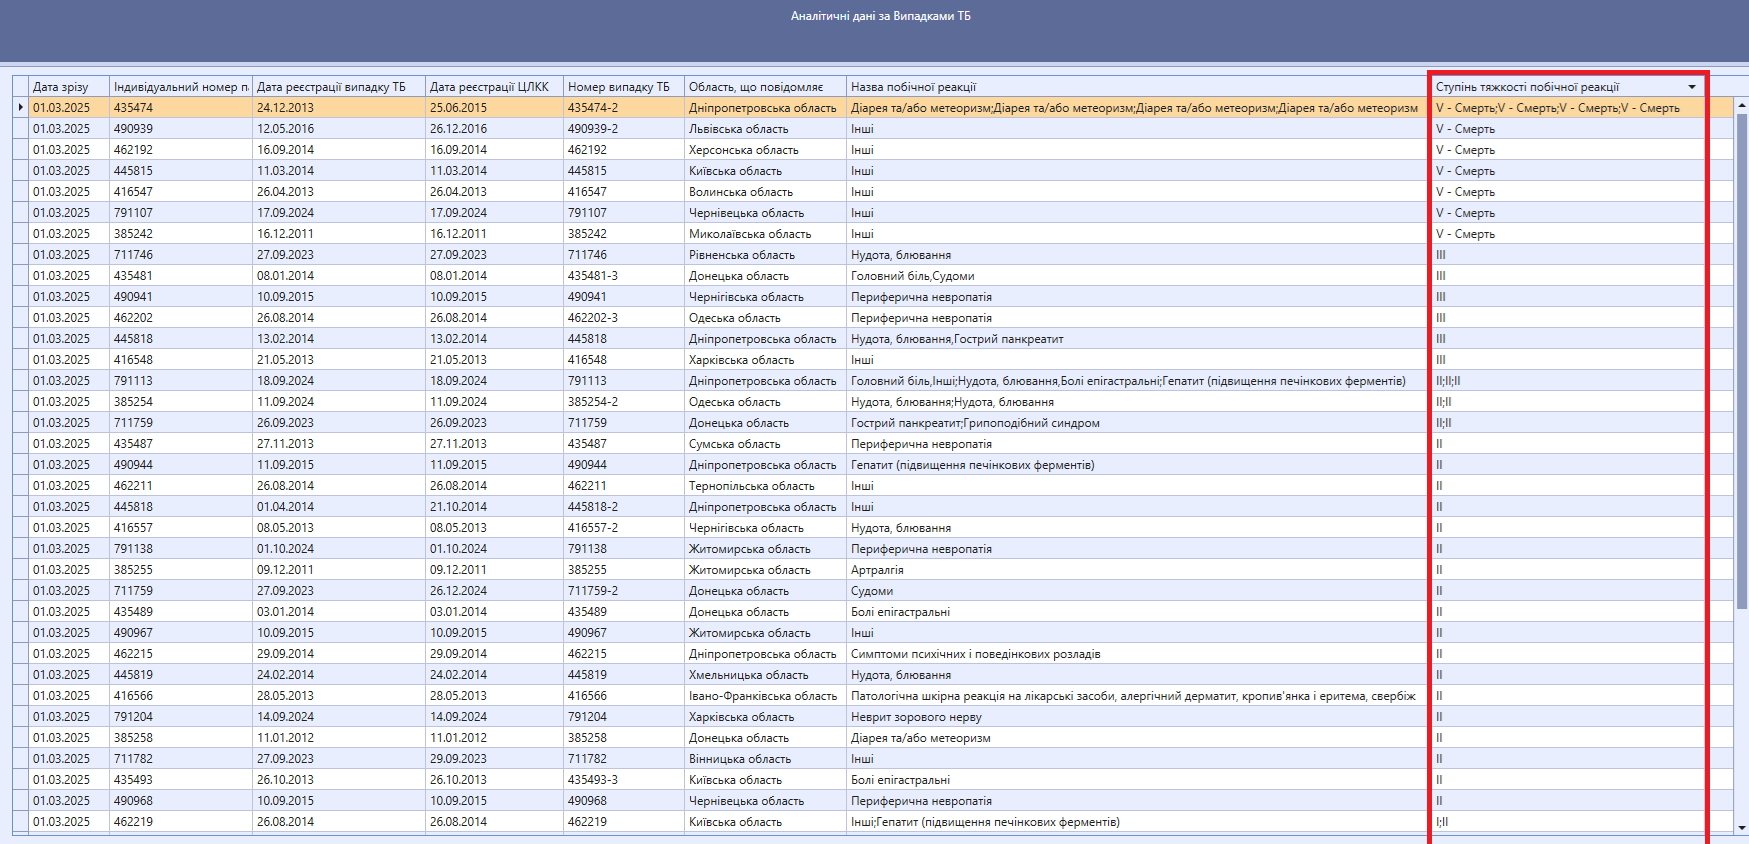Select the current-row indicator arrow of first row
1749x844 pixels.
pos(21,108)
